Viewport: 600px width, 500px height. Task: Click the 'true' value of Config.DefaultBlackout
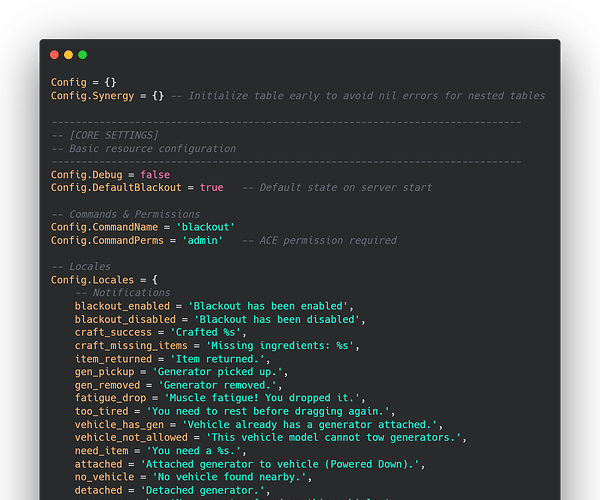211,188
